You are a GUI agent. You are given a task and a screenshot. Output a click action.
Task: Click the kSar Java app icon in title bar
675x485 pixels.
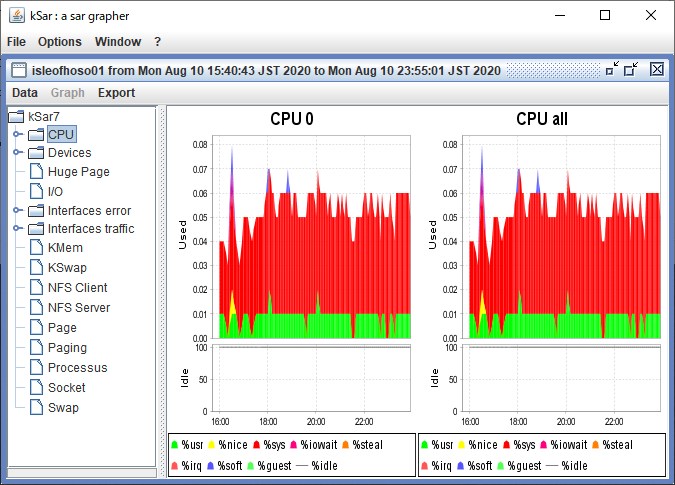click(17, 15)
